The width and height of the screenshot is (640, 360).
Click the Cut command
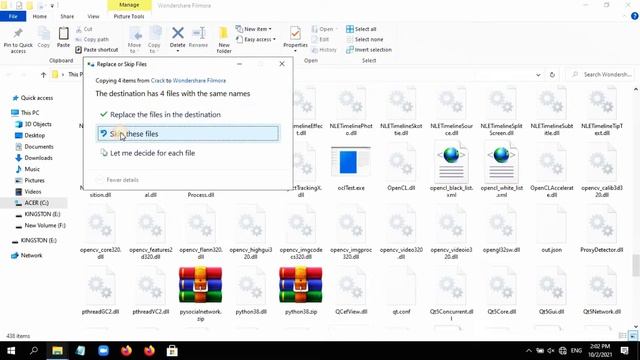84,29
